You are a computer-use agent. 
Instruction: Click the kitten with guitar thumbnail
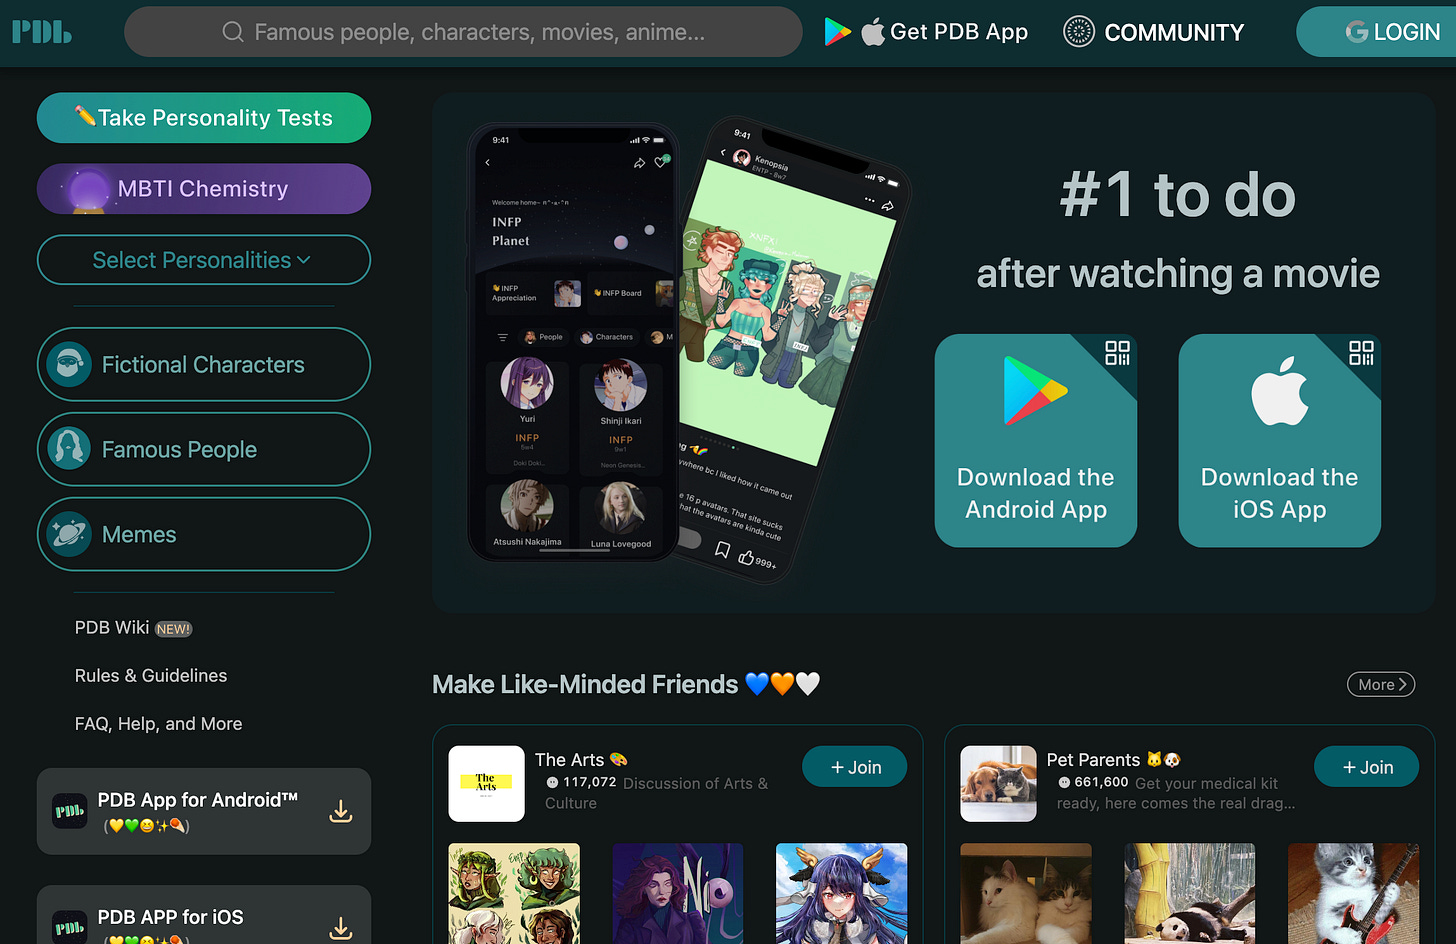1354,894
